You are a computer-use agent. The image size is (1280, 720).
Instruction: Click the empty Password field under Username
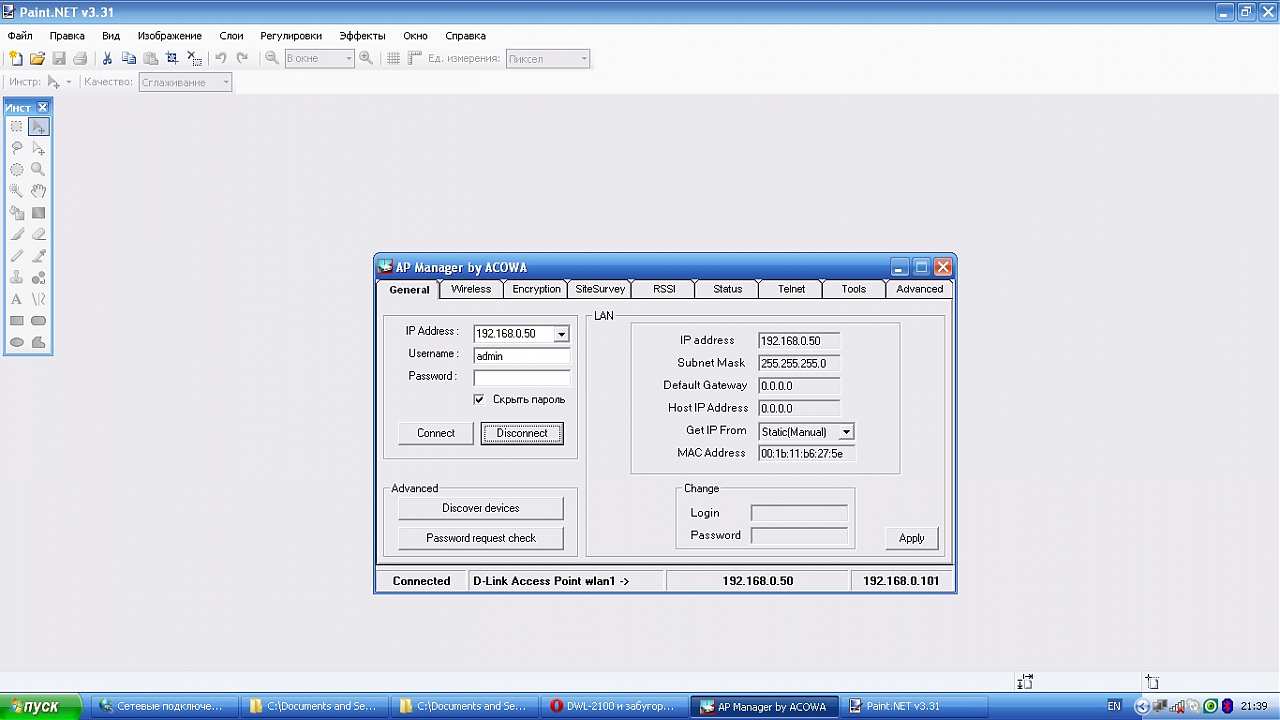pos(522,378)
